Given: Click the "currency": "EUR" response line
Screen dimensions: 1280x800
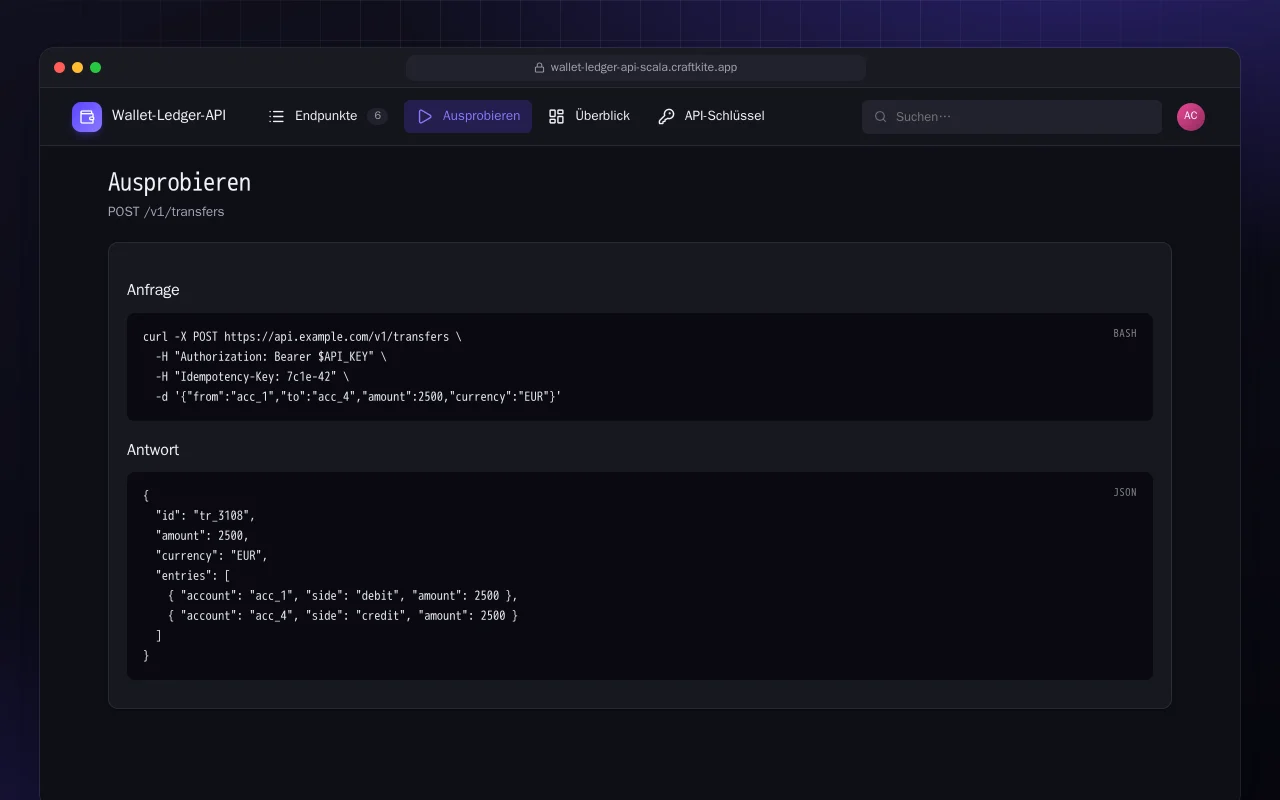Looking at the screenshot, I should pyautogui.click(x=212, y=556).
